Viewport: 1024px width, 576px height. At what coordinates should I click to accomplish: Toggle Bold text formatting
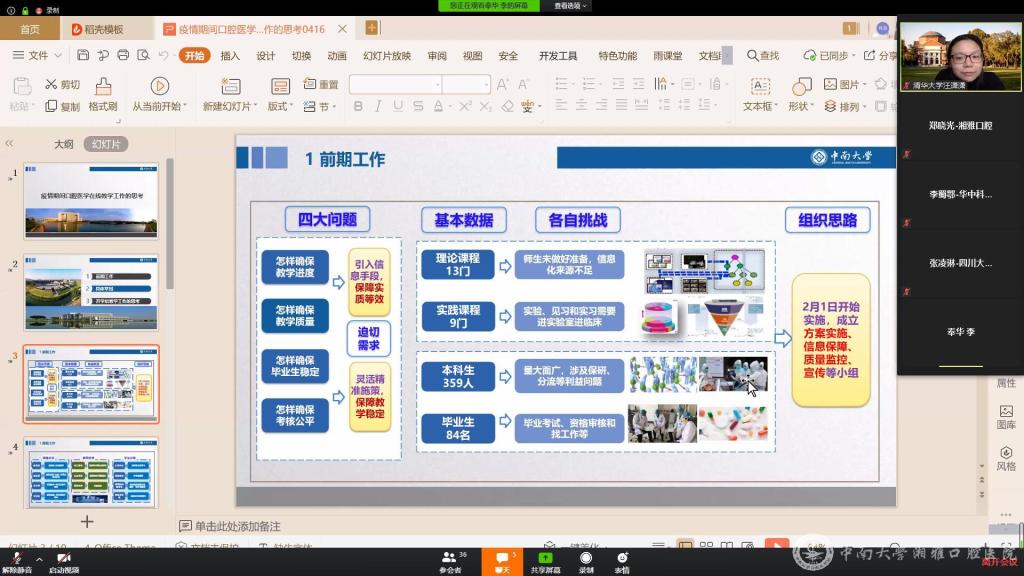(357, 106)
